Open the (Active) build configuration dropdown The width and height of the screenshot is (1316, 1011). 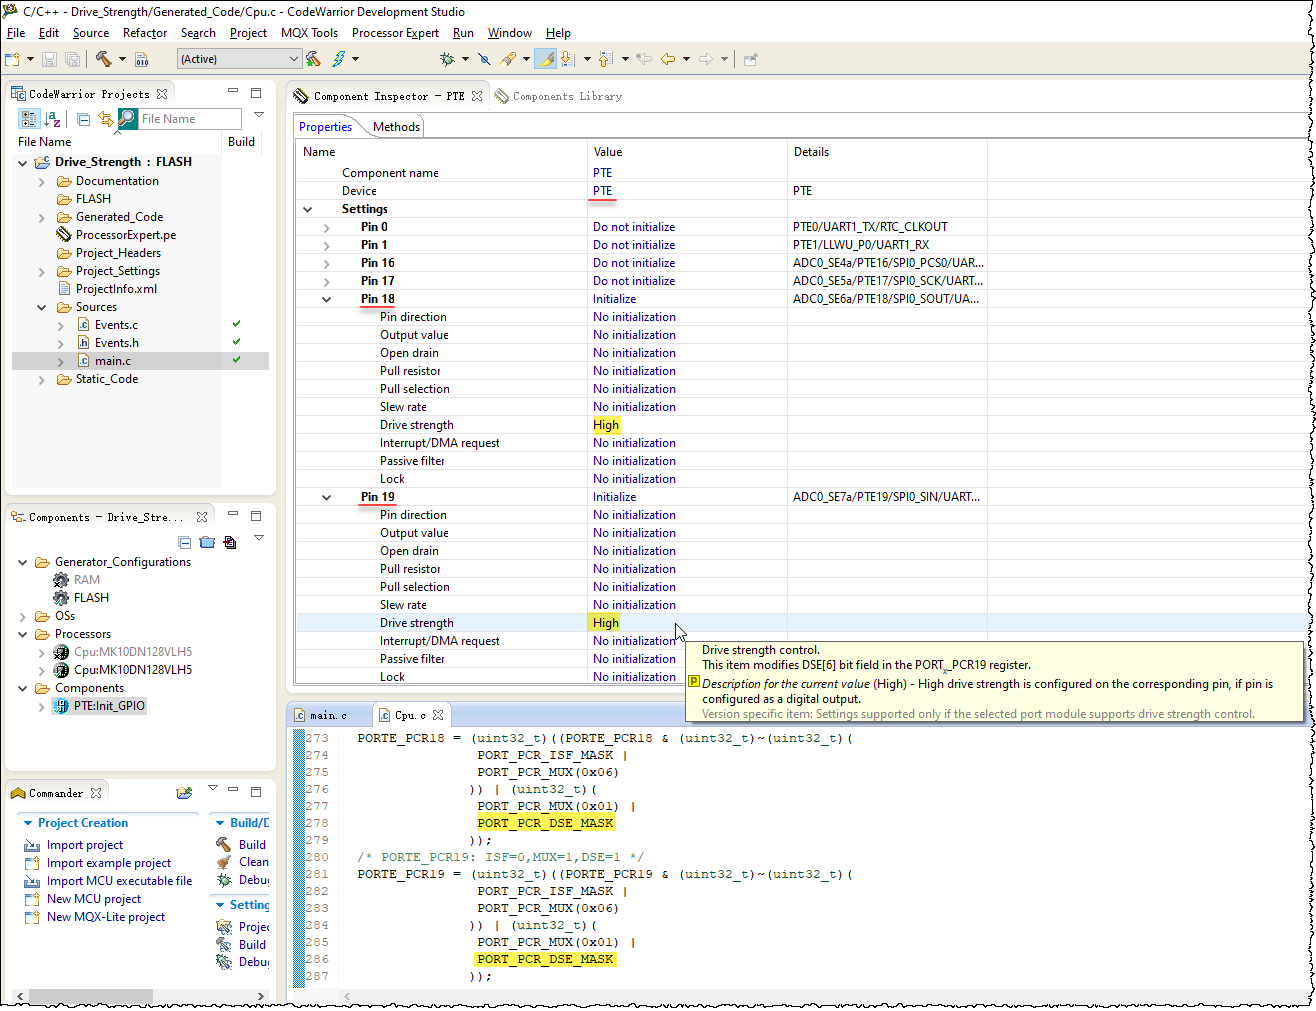pyautogui.click(x=240, y=59)
